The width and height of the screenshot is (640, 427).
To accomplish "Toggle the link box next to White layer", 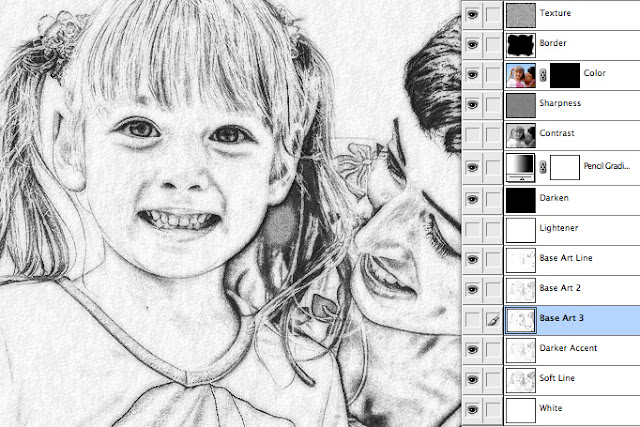I will (x=493, y=410).
